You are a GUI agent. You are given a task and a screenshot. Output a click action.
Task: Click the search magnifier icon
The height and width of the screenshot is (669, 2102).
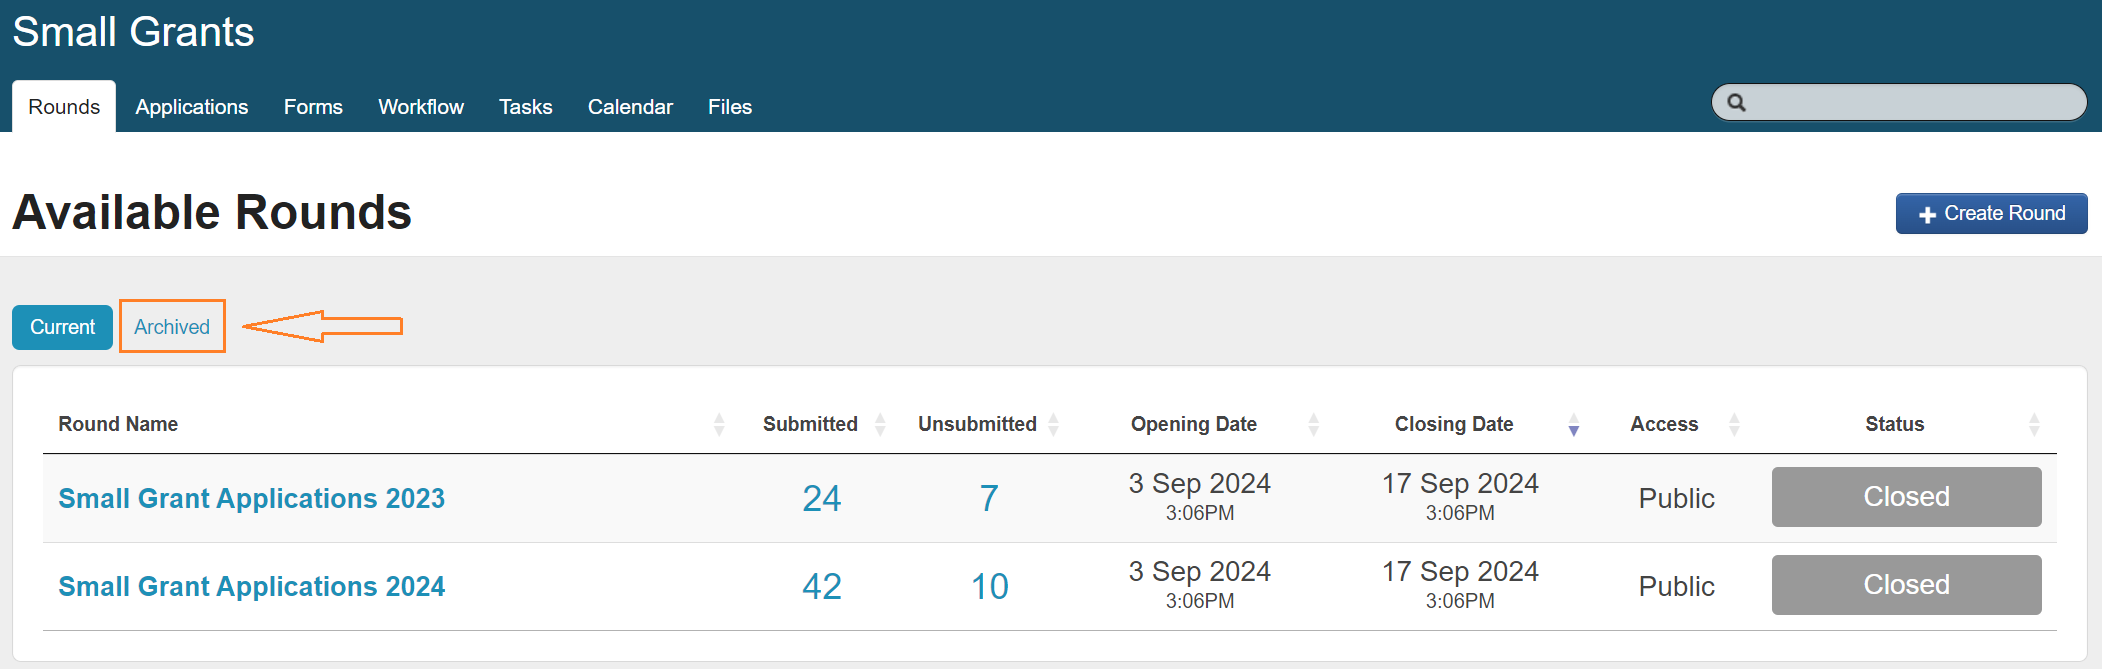1737,103
